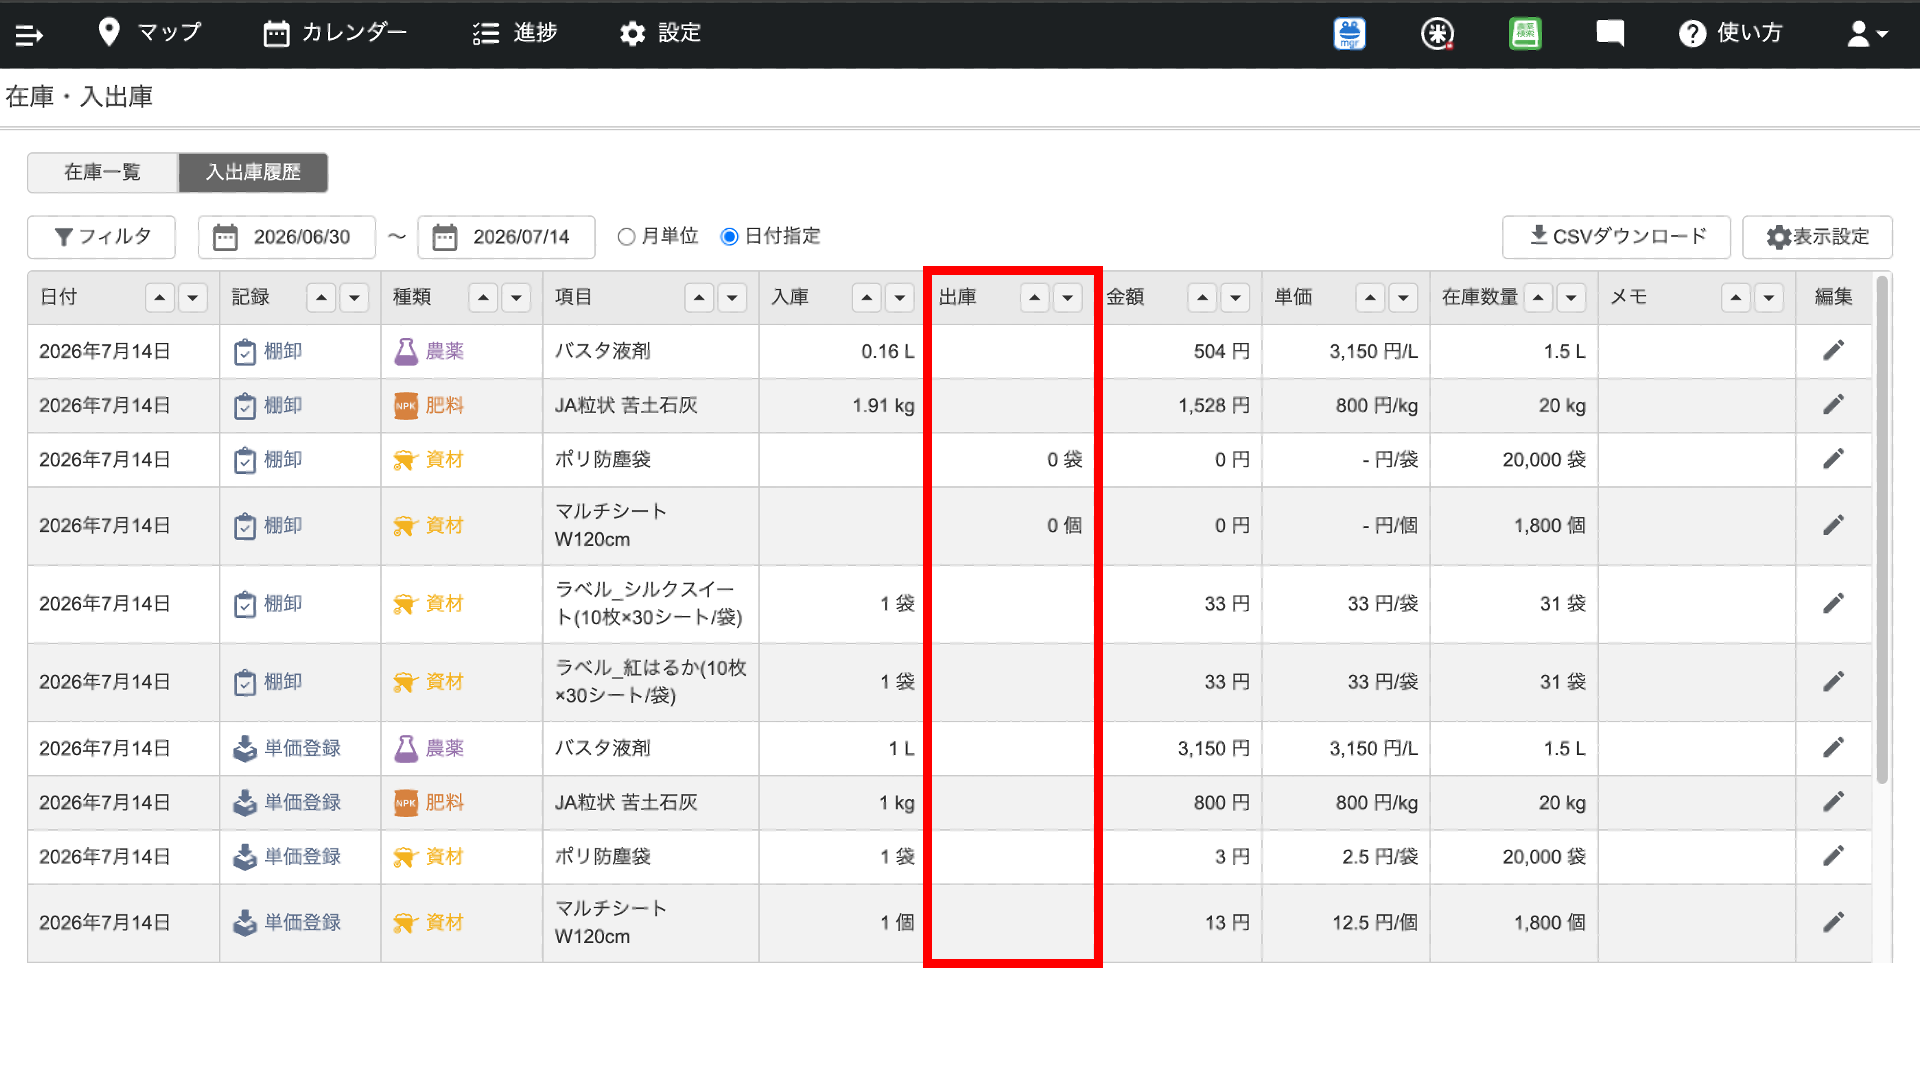This screenshot has width=1920, height=1080.
Task: Sort 項目 column ascending
Action: [x=699, y=297]
